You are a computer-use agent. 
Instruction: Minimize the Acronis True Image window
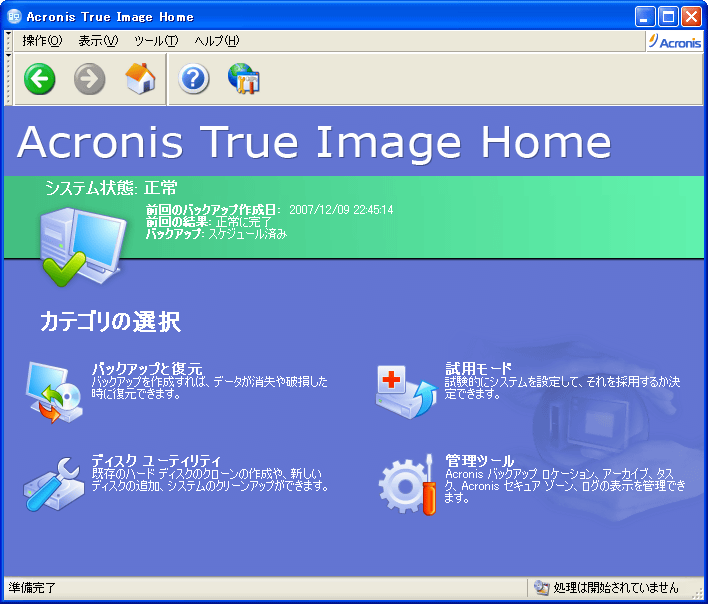point(645,17)
